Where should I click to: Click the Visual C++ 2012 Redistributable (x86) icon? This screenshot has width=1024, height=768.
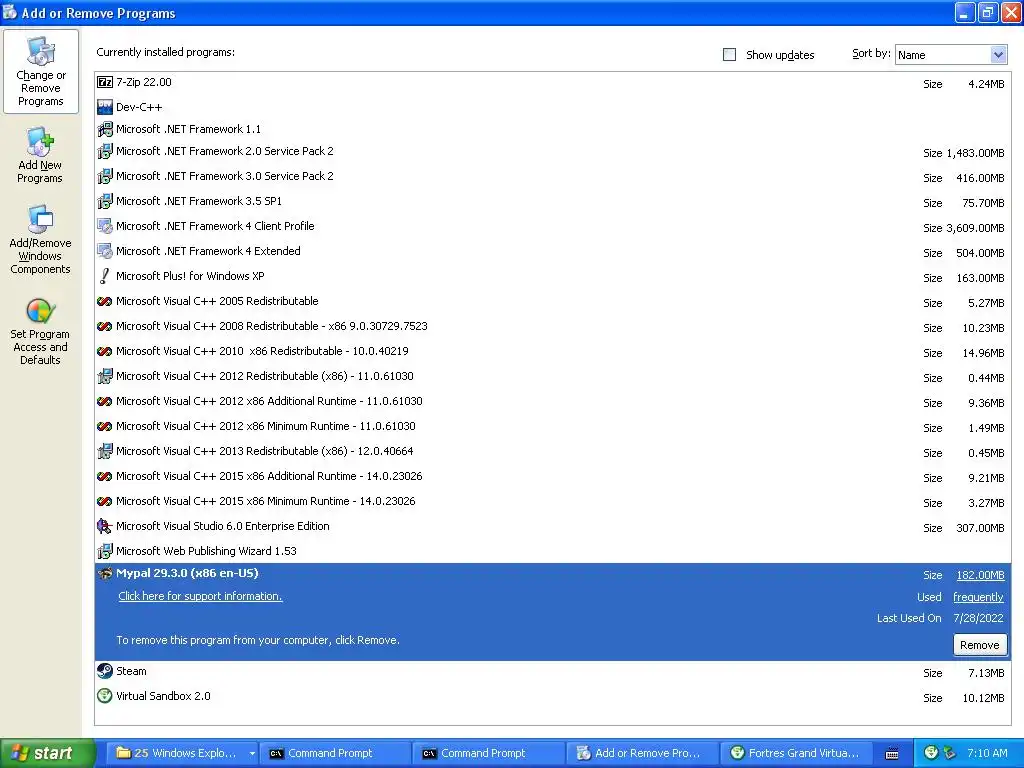point(104,376)
